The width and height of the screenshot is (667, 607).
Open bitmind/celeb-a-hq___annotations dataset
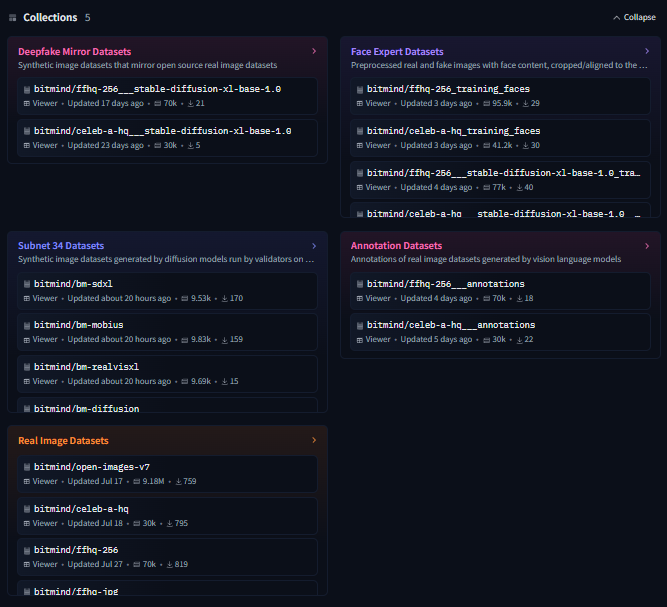point(500,332)
